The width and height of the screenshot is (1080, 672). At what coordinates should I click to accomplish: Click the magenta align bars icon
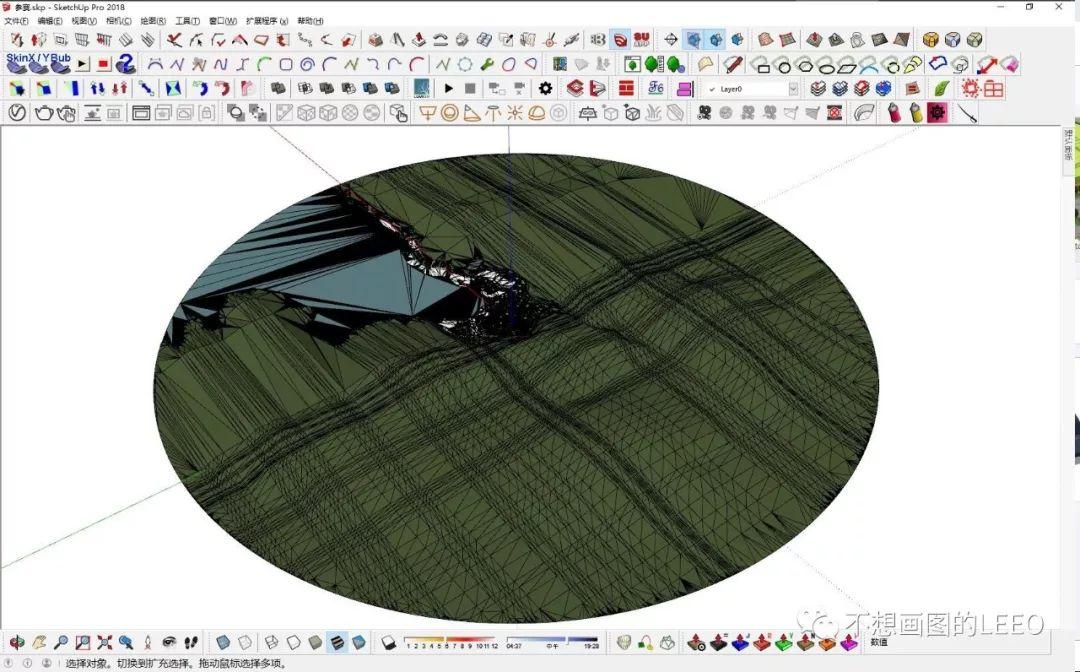click(684, 88)
